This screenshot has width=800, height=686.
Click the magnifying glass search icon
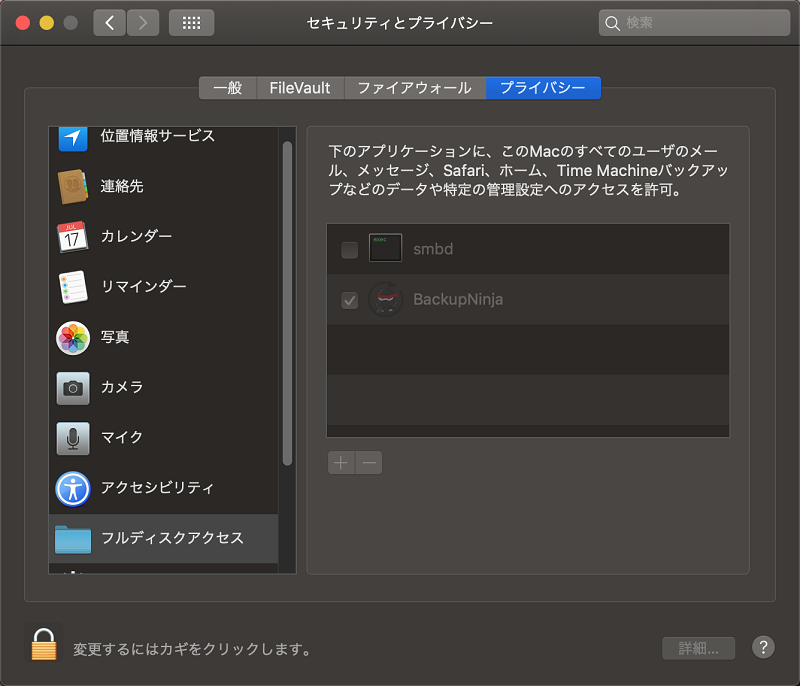[612, 23]
